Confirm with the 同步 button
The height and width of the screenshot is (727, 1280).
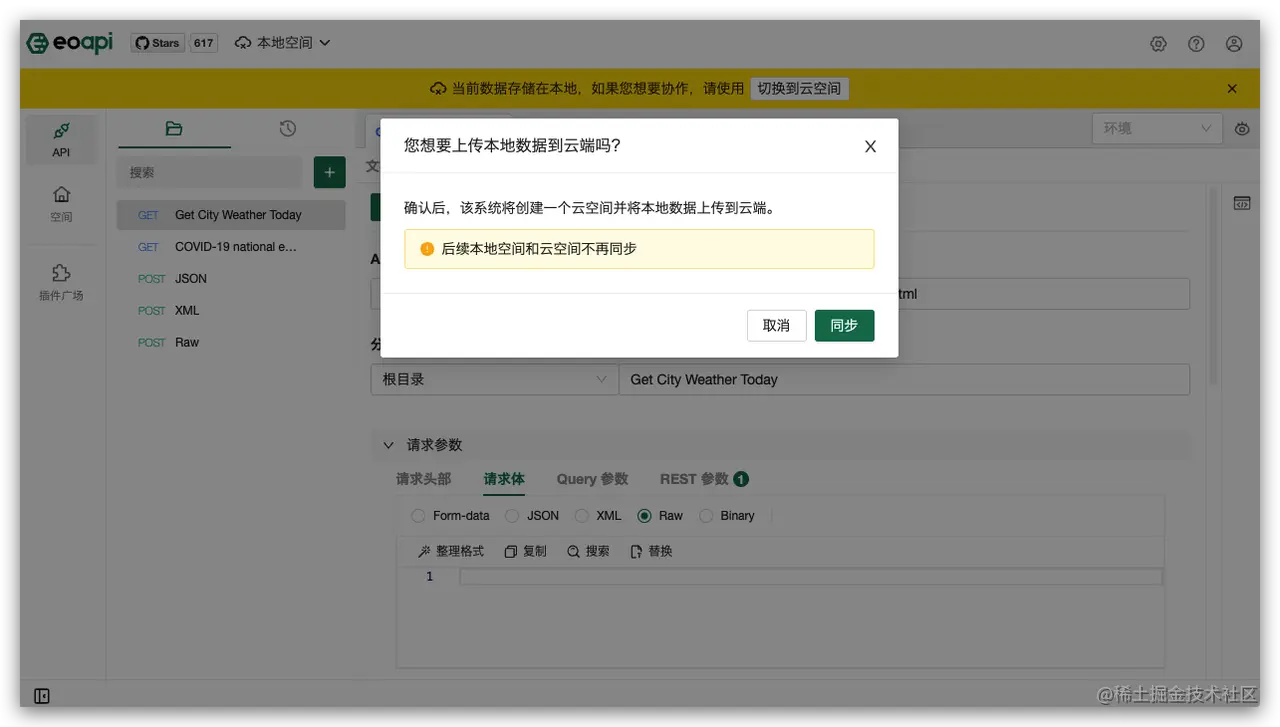tap(844, 326)
